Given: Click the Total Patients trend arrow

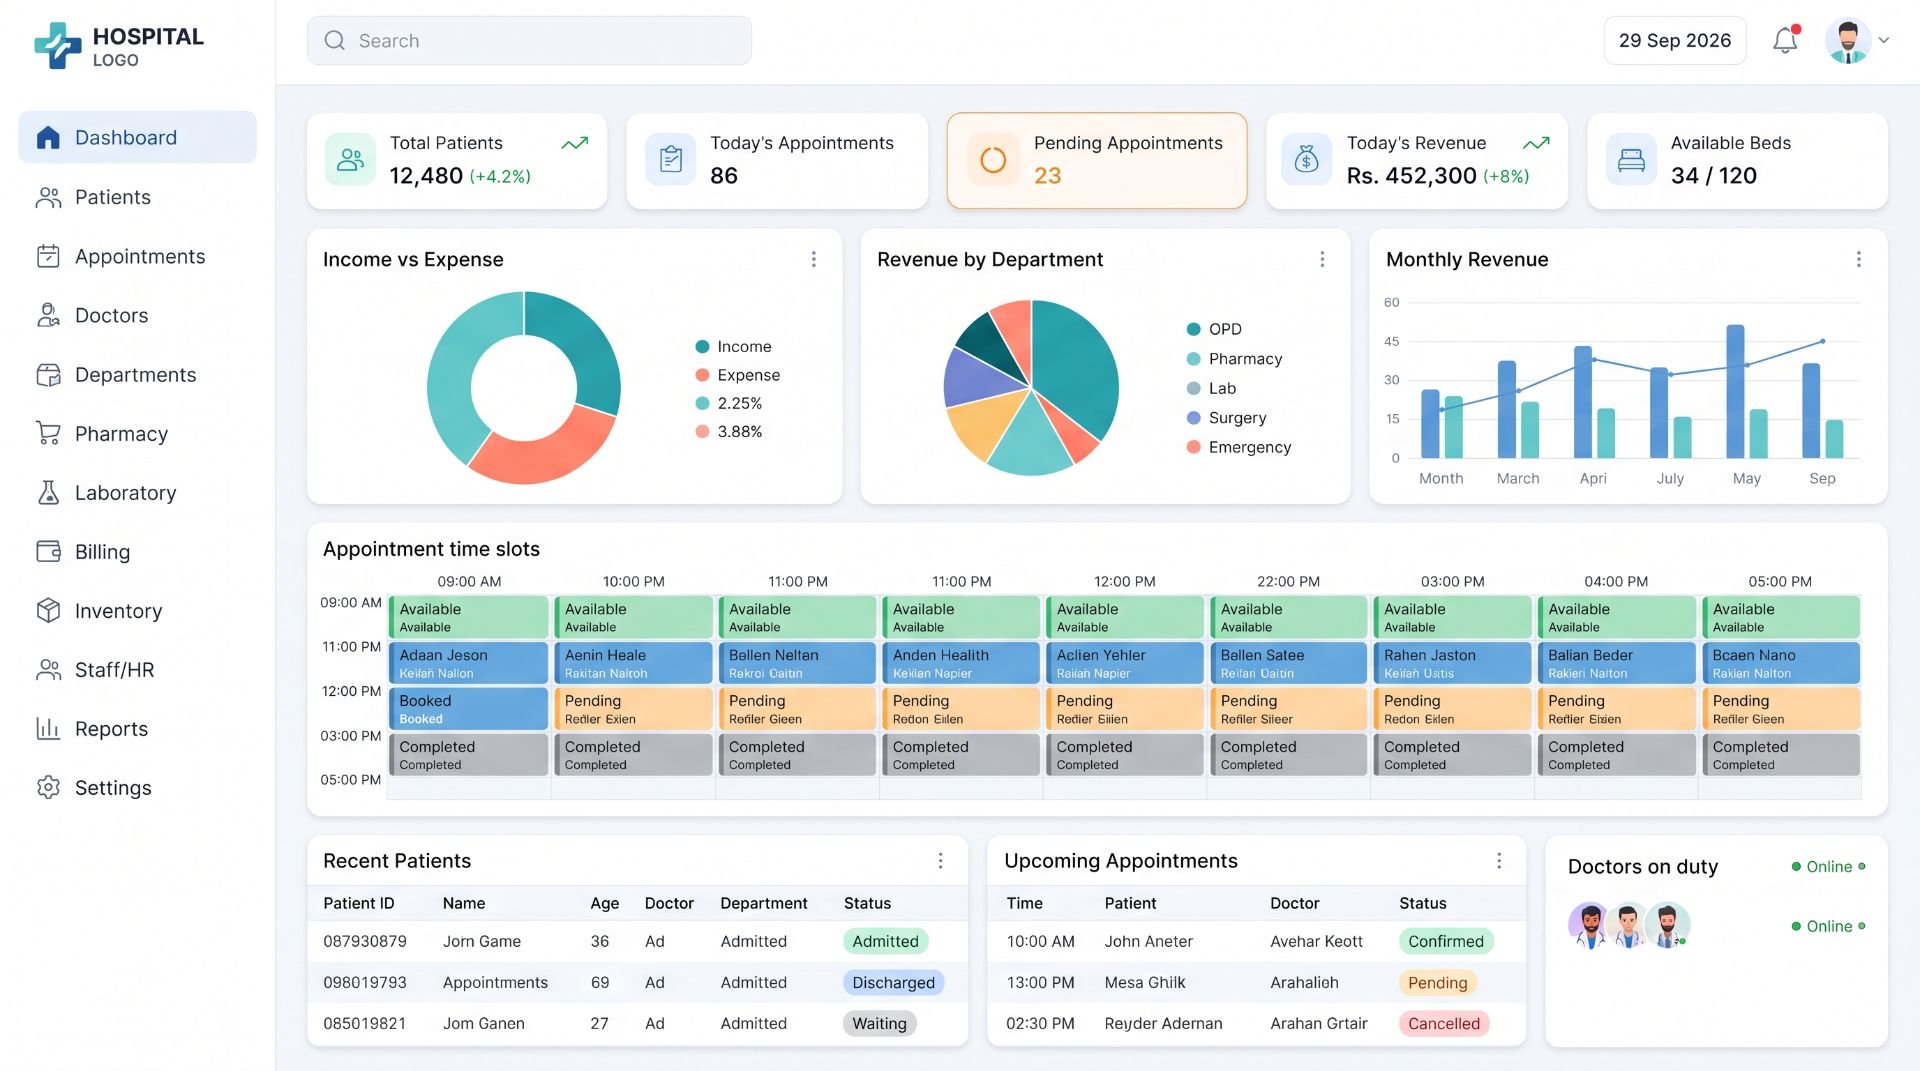Looking at the screenshot, I should point(574,143).
